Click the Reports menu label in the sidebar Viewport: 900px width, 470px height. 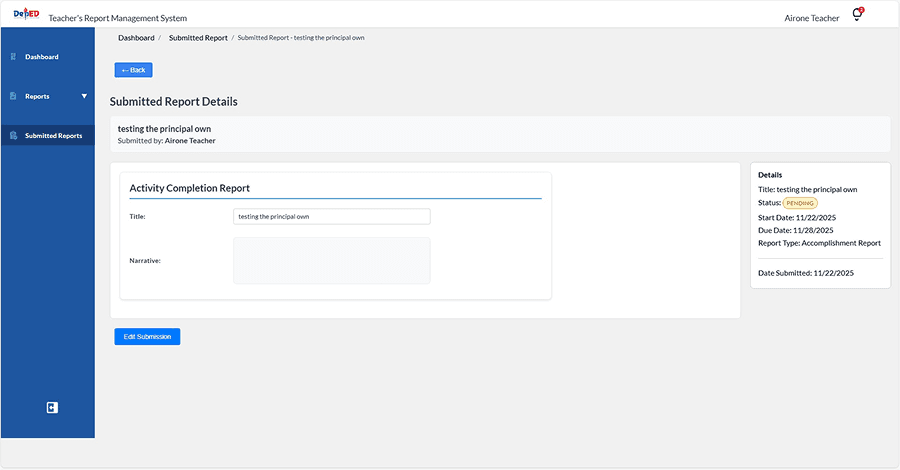click(37, 96)
